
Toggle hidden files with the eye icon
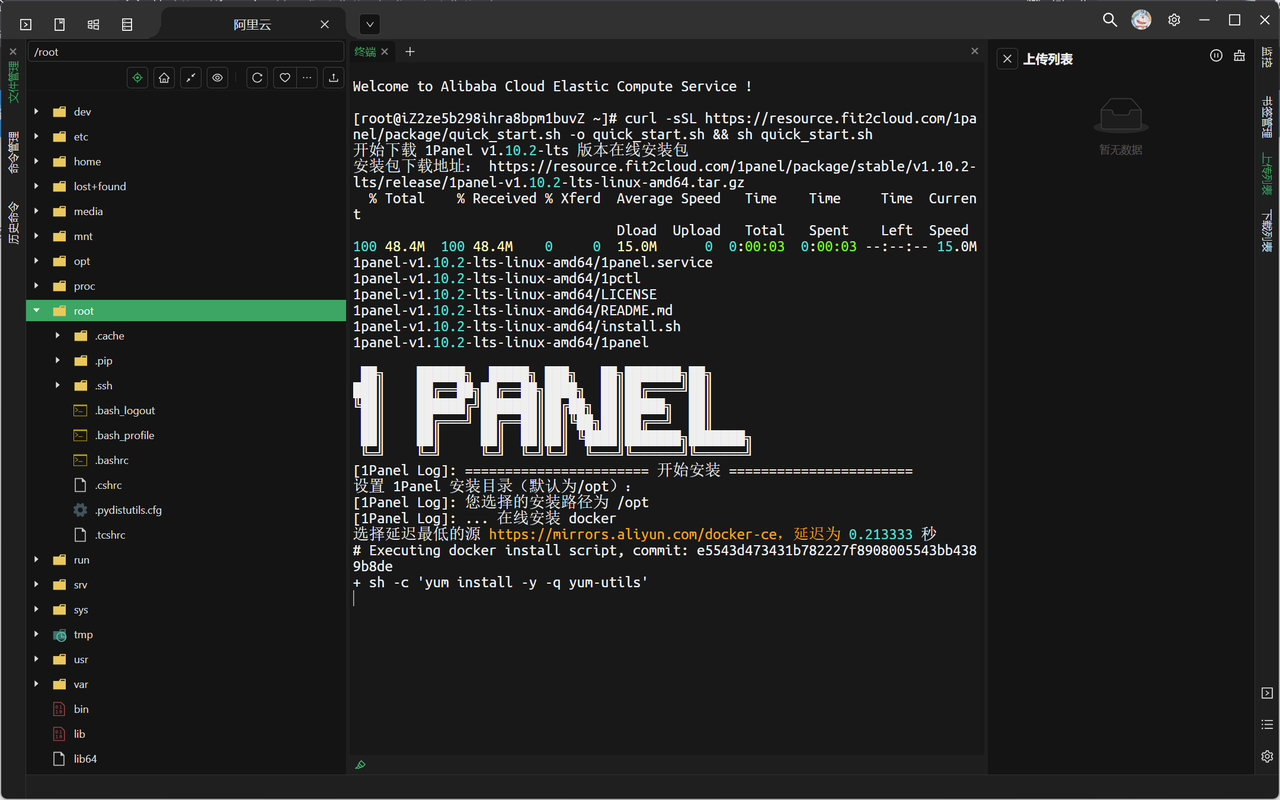217,78
